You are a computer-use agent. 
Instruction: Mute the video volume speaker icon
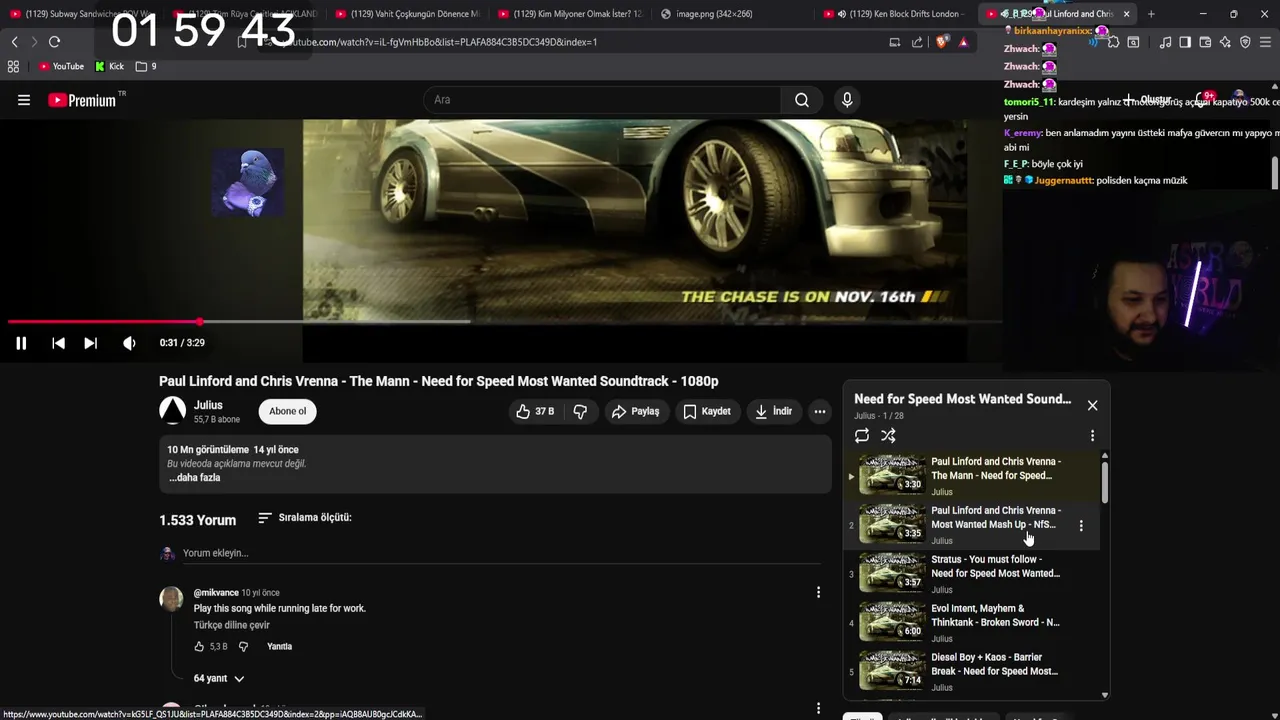[129, 343]
